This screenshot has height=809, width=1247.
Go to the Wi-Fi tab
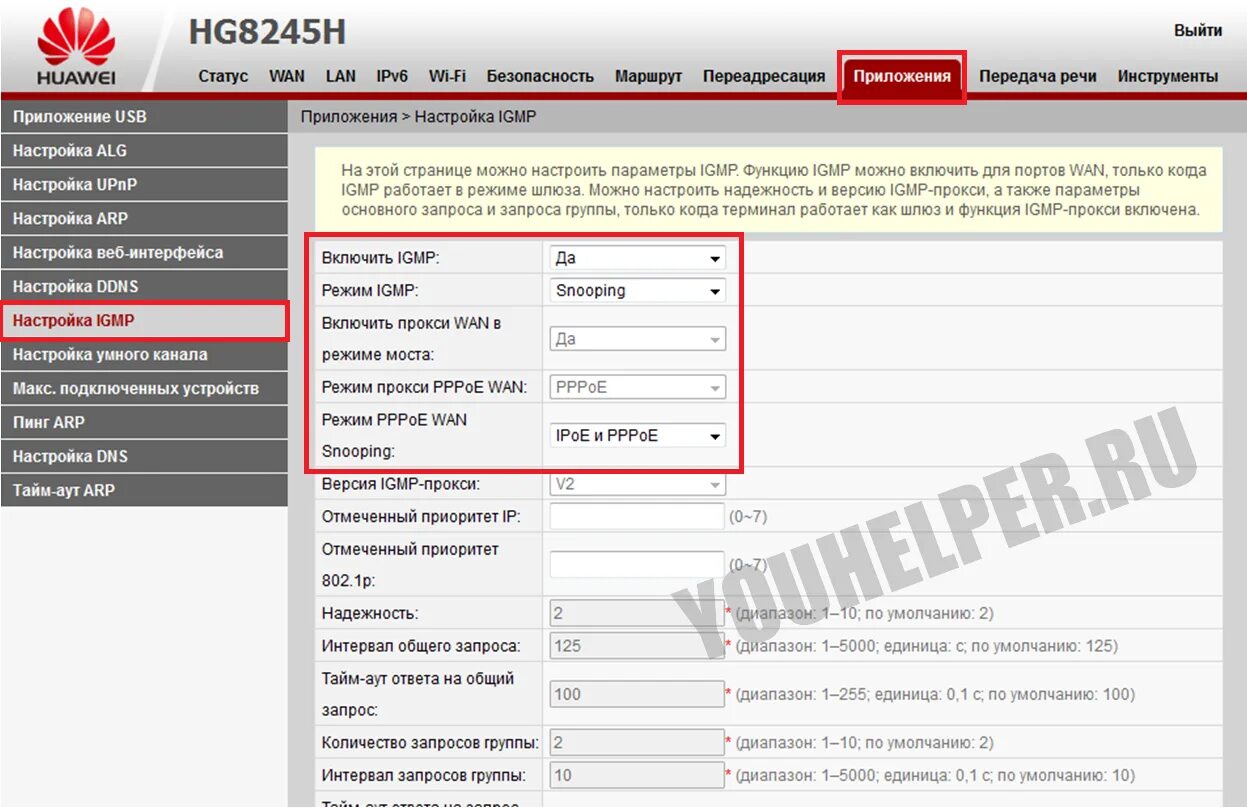pos(447,76)
